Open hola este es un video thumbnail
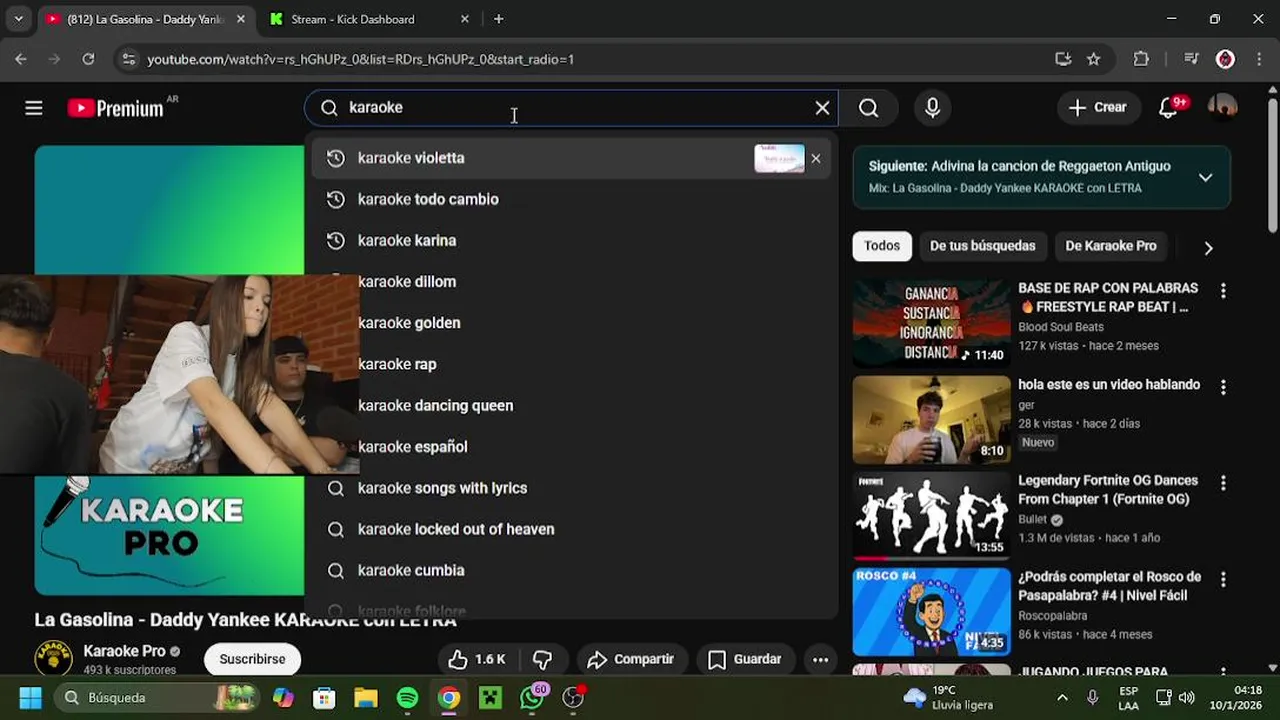This screenshot has height=720, width=1280. pos(932,420)
